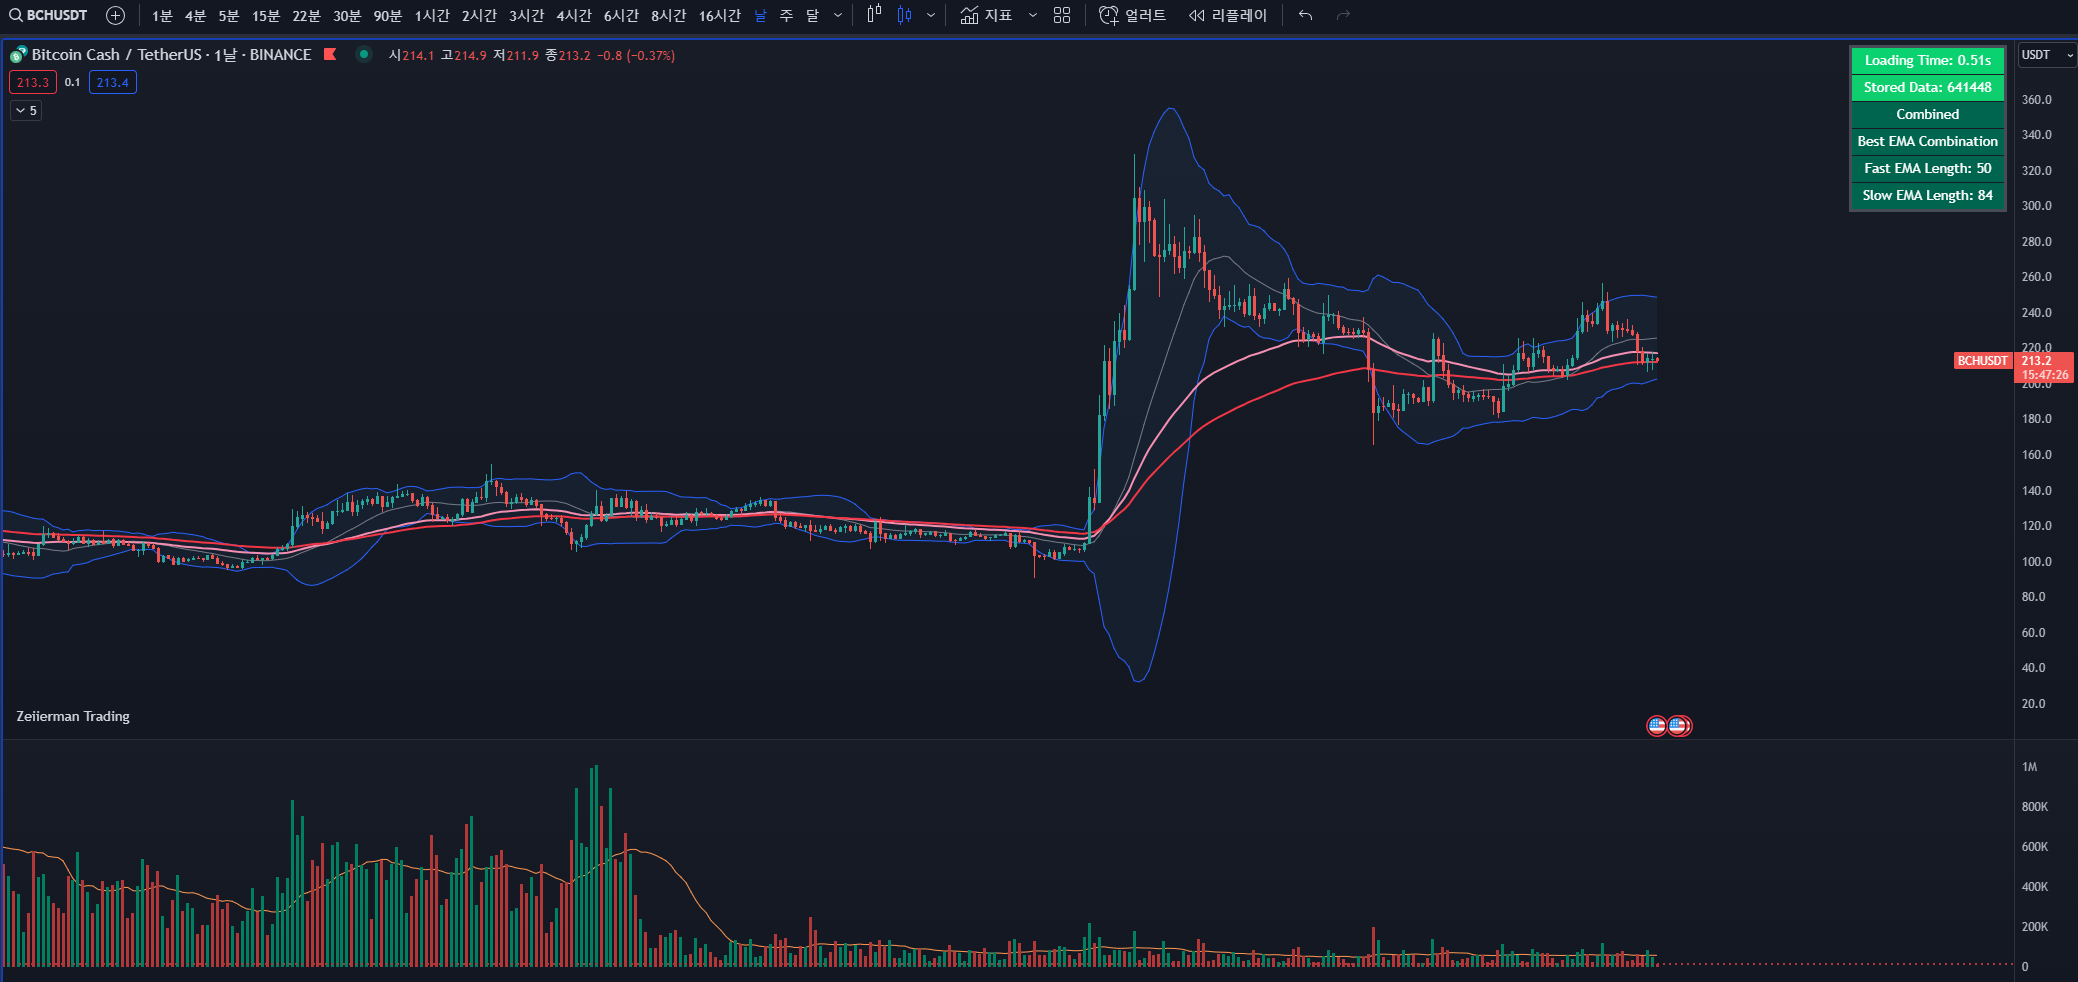Image resolution: width=2078 pixels, height=982 pixels.
Task: Click the undo arrow
Action: [1305, 15]
